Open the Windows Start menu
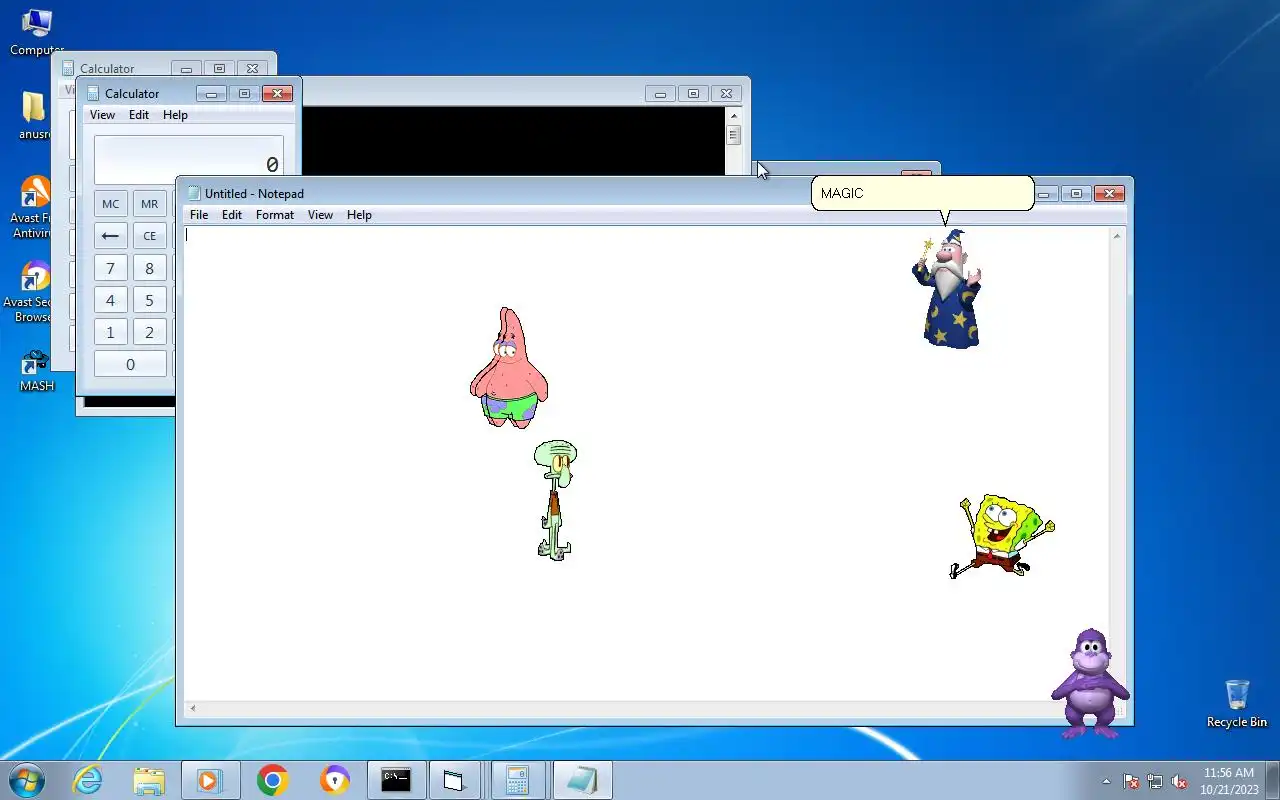 click(27, 780)
